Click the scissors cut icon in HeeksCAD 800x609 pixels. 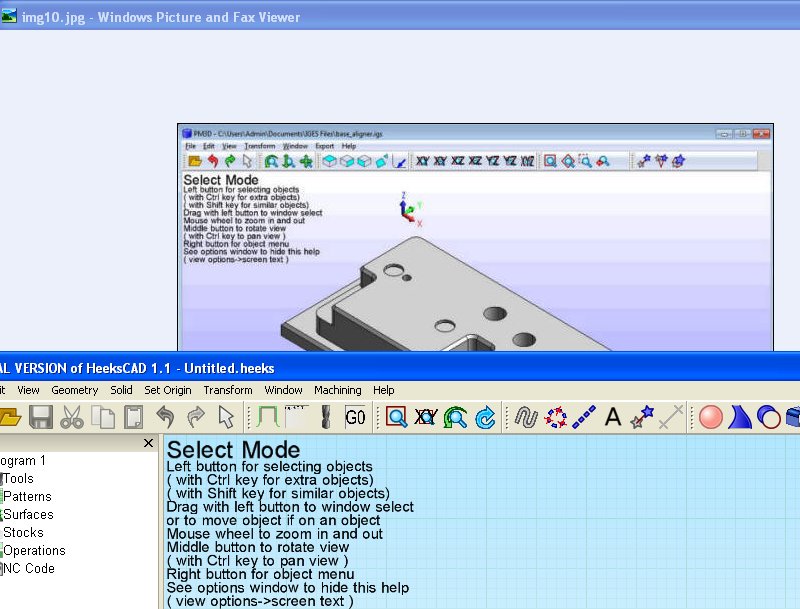click(x=71, y=417)
